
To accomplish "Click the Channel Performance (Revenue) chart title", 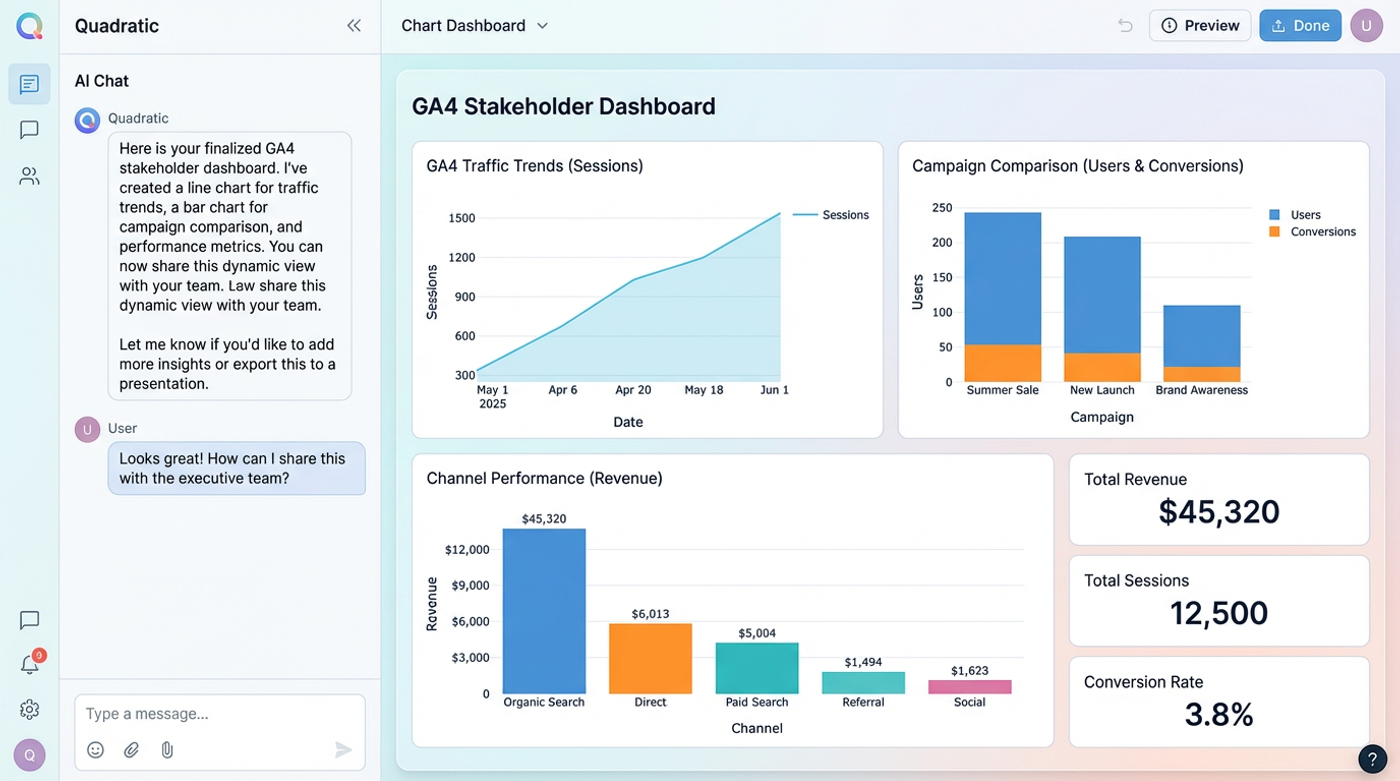I will pyautogui.click(x=545, y=478).
